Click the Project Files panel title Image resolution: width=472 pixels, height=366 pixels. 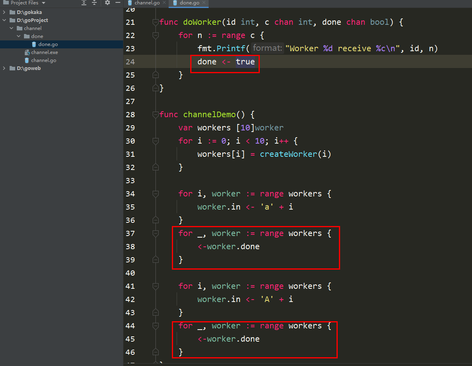[25, 3]
